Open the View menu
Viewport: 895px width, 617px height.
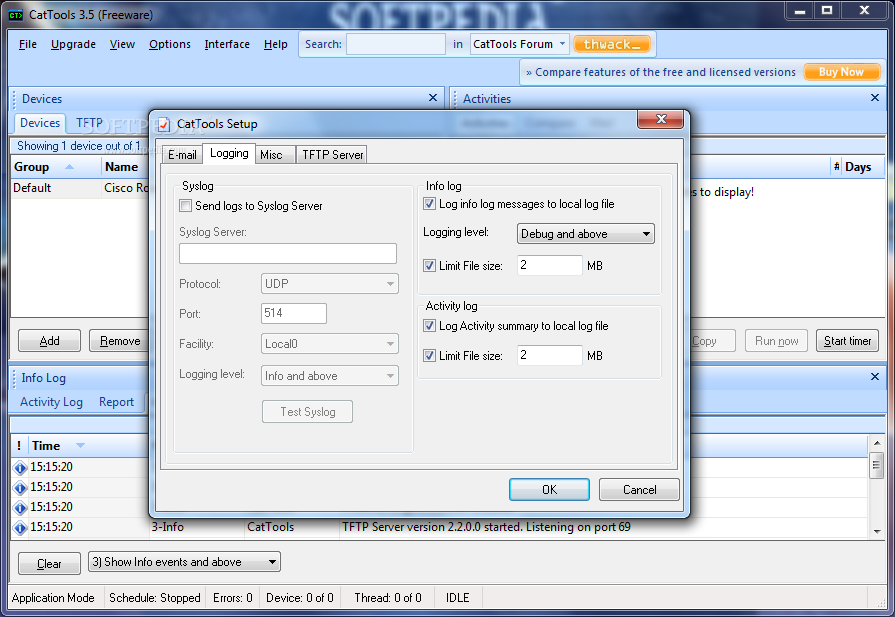122,44
